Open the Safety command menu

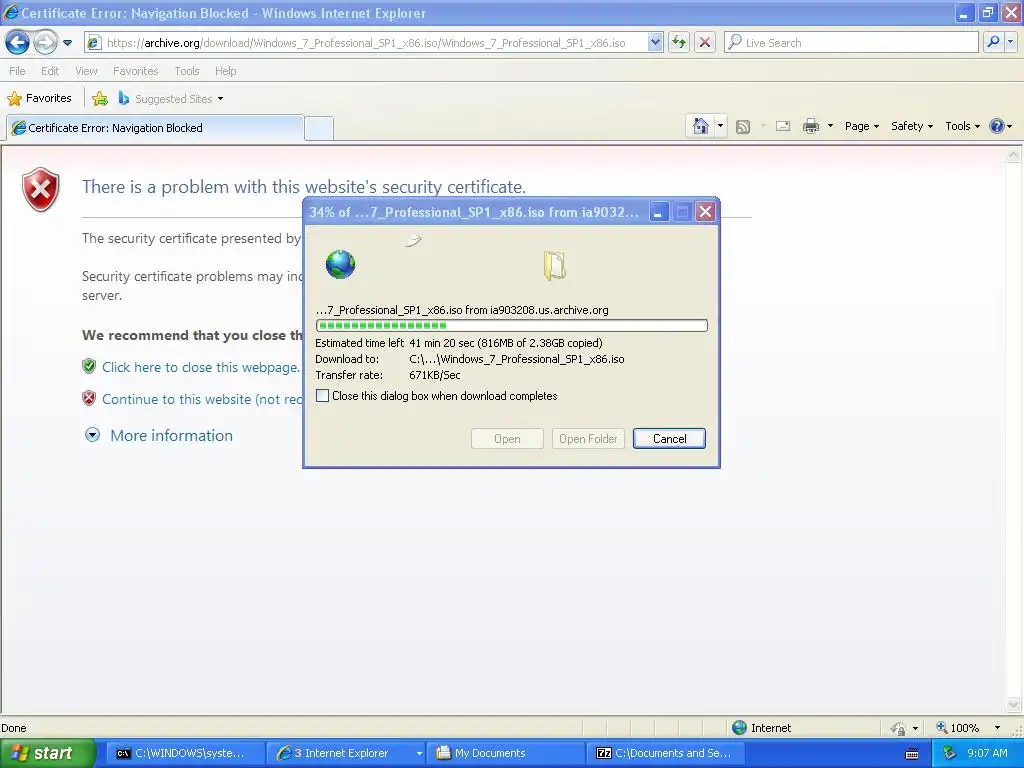(912, 126)
